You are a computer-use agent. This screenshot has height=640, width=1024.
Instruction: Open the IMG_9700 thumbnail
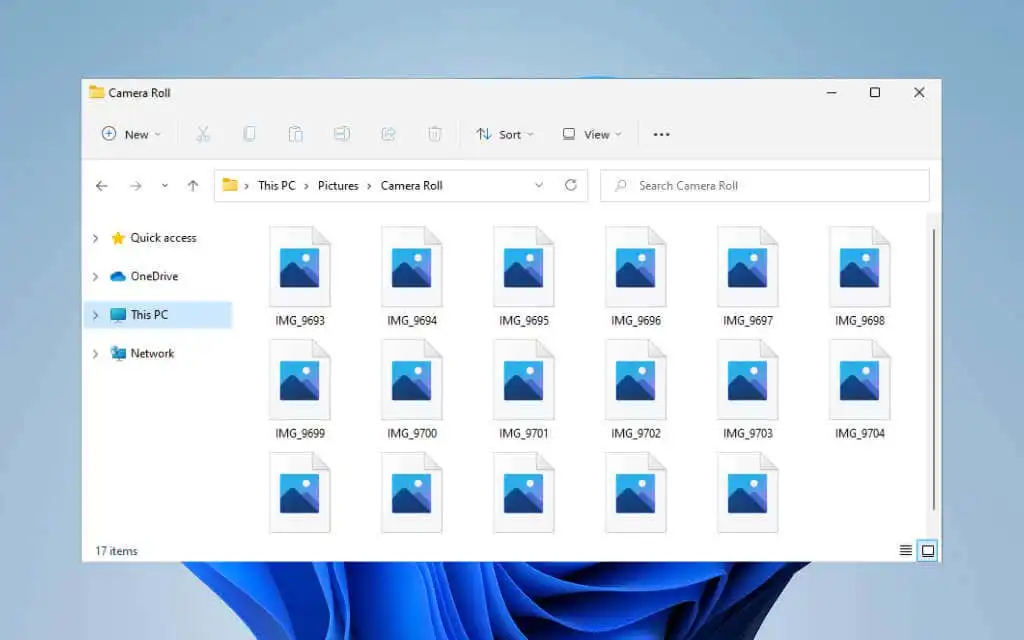pos(411,380)
